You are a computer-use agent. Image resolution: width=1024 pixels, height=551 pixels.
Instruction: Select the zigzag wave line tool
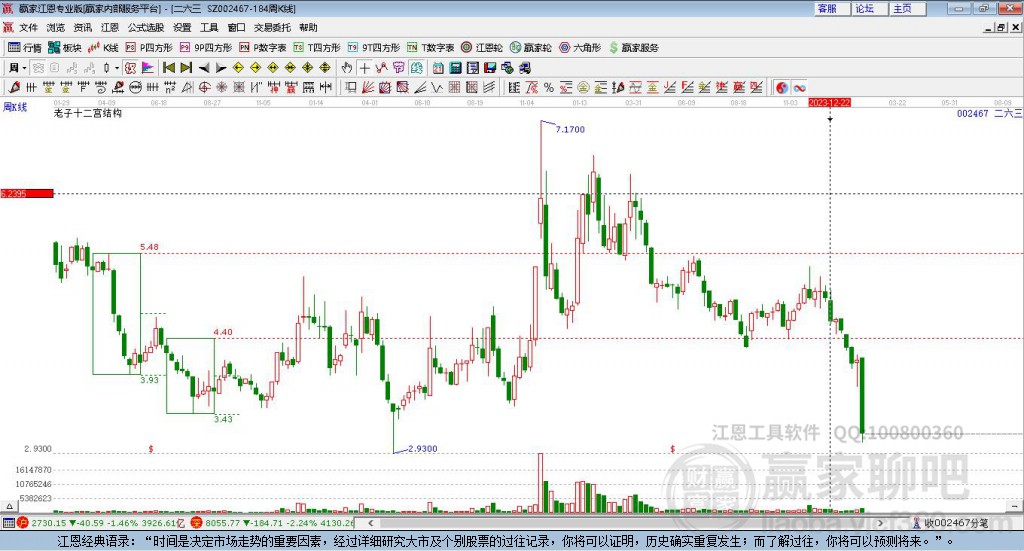(437, 87)
